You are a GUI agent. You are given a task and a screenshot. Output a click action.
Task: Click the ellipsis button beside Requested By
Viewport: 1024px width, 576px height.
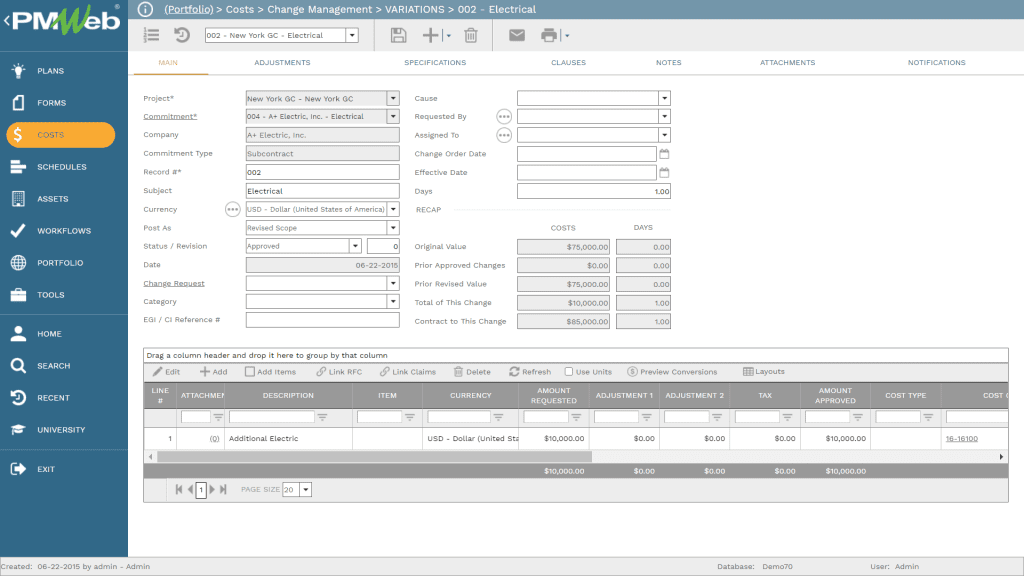pyautogui.click(x=504, y=116)
